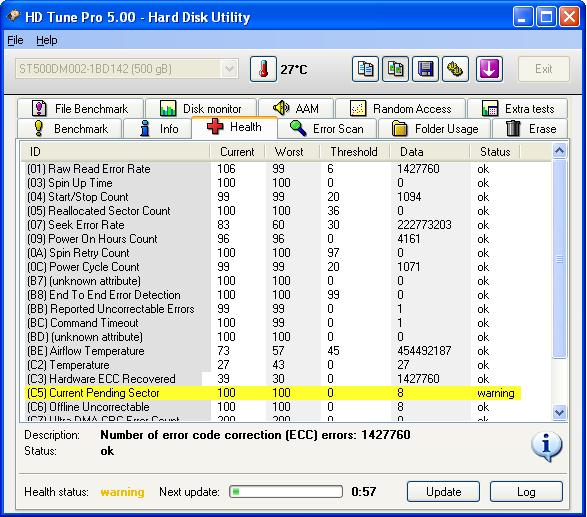This screenshot has width=587, height=517.
Task: Click the yellow Health status warning text
Action: coord(122,492)
